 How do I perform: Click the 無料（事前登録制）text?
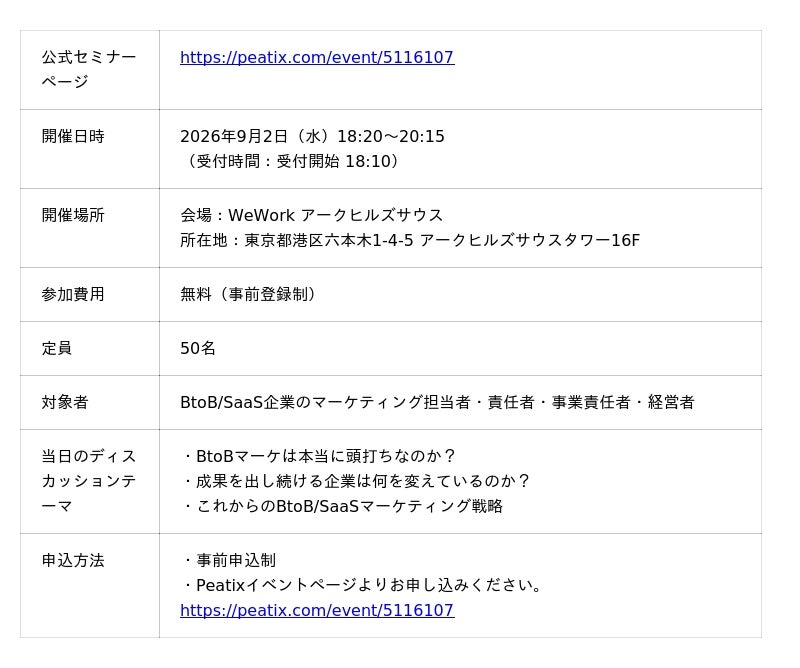(250, 294)
